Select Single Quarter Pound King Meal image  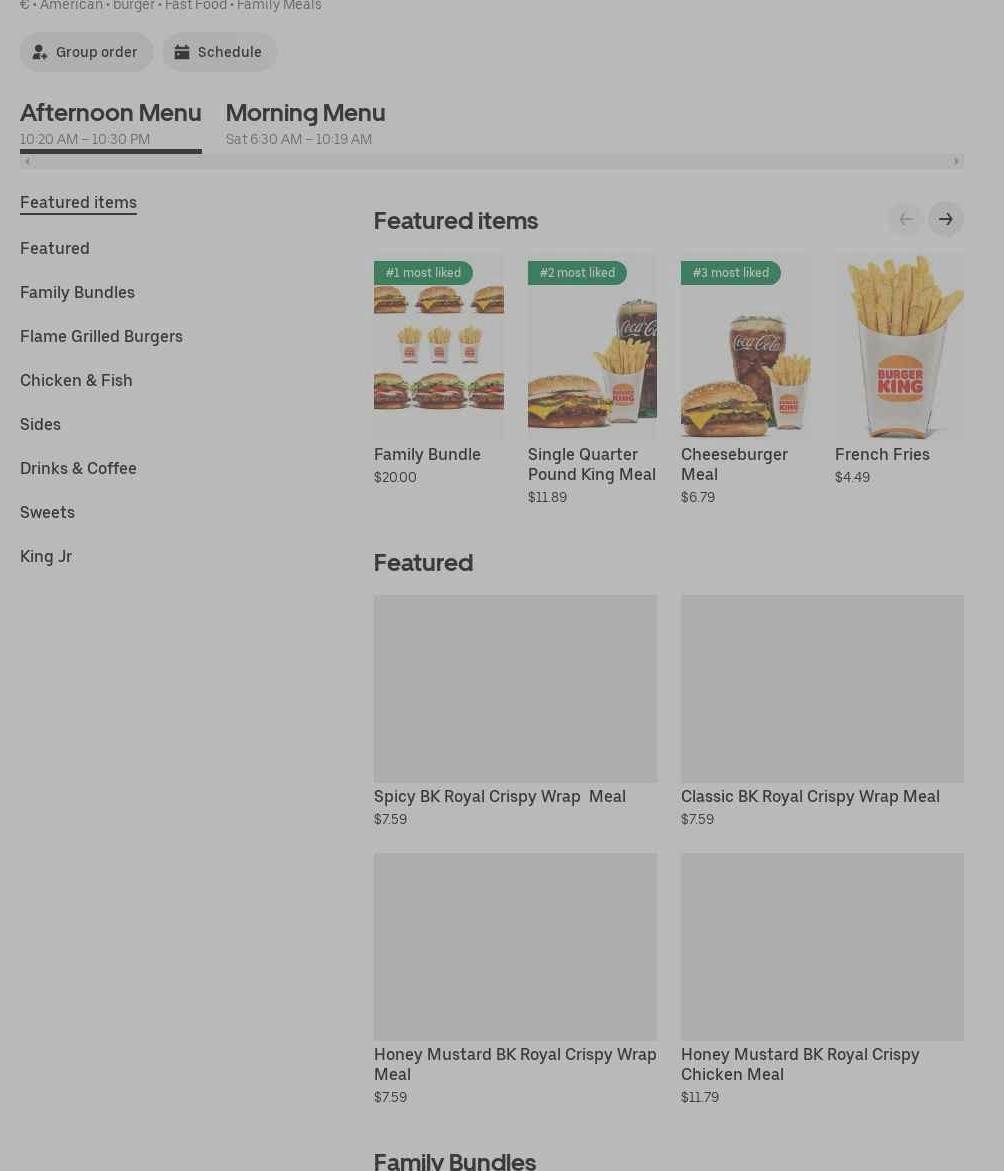click(x=592, y=345)
